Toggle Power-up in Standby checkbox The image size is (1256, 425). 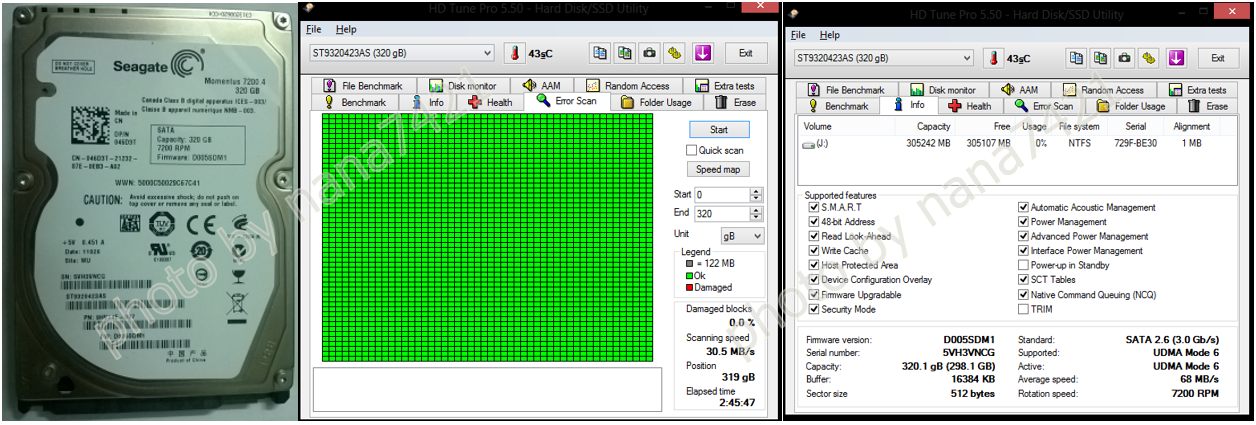(x=1023, y=265)
